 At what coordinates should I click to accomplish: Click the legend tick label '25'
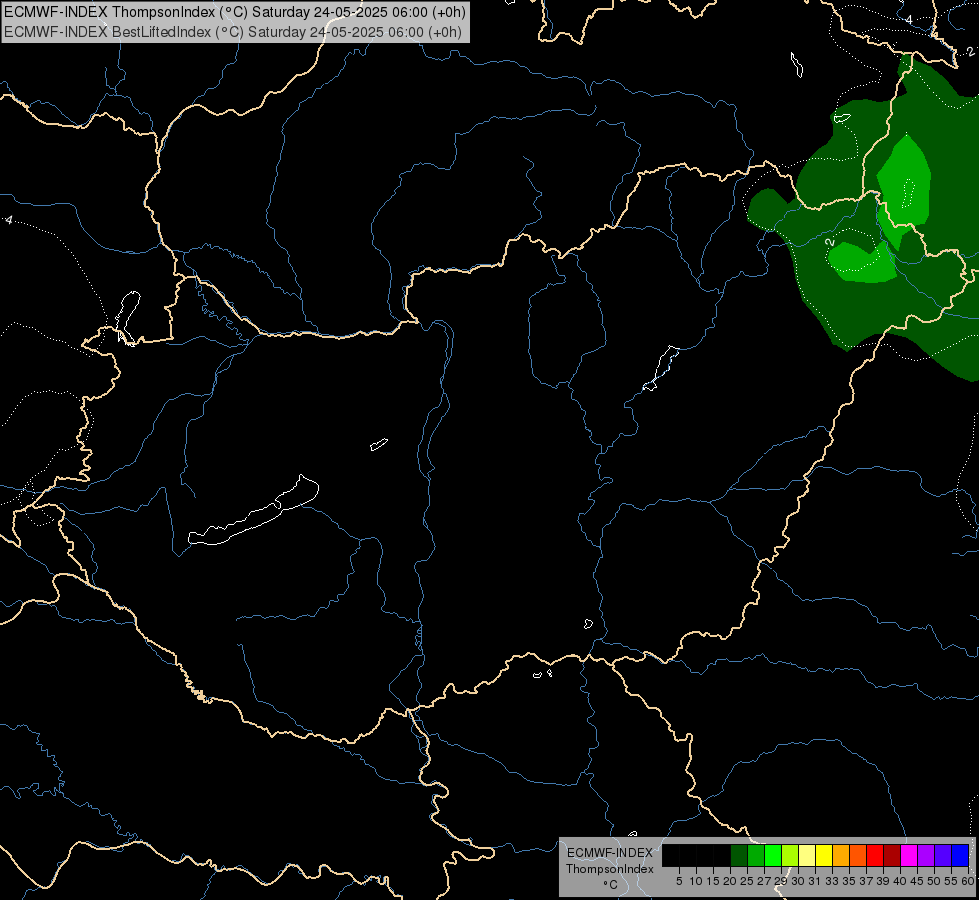(x=747, y=881)
